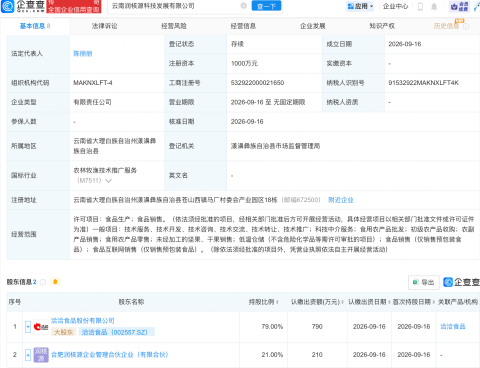Click the 91532922MAKNXLFT4K taxpayer ID
The height and width of the screenshot is (368, 480).
[x=423, y=83]
